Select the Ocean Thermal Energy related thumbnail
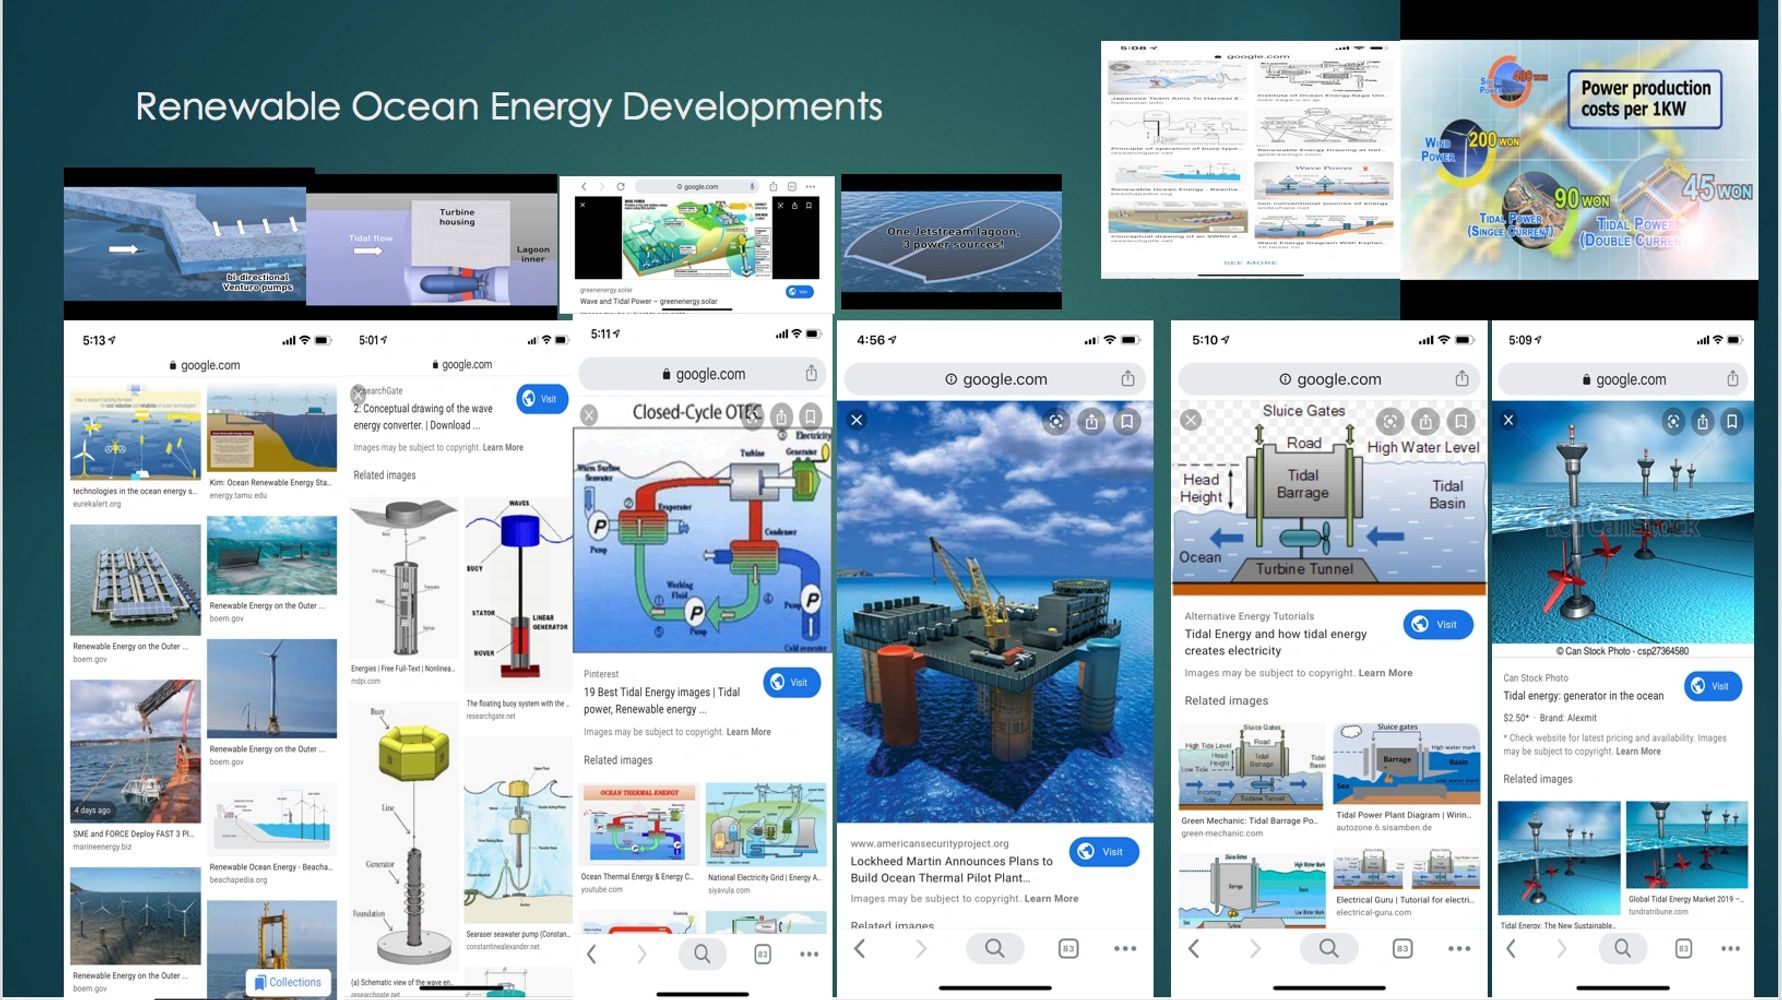Screen dimensions: 1782x1000 click(638, 824)
